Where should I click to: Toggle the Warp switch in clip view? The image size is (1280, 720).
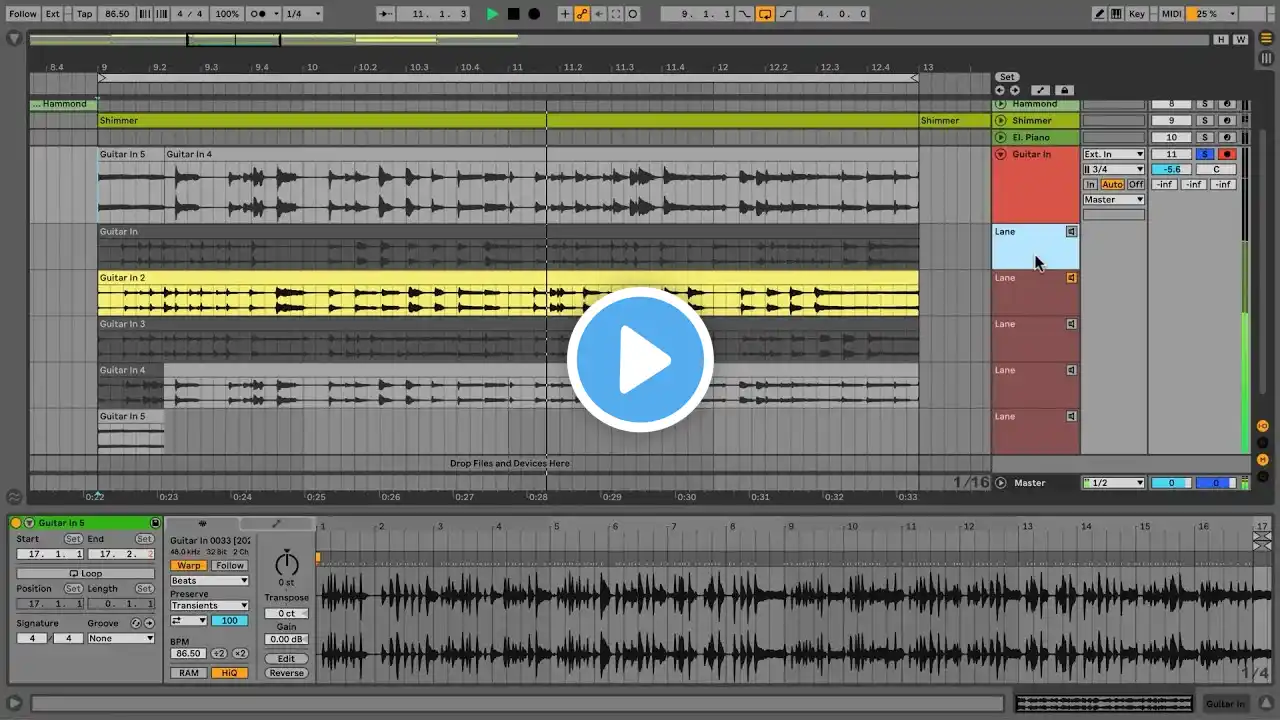click(x=188, y=565)
